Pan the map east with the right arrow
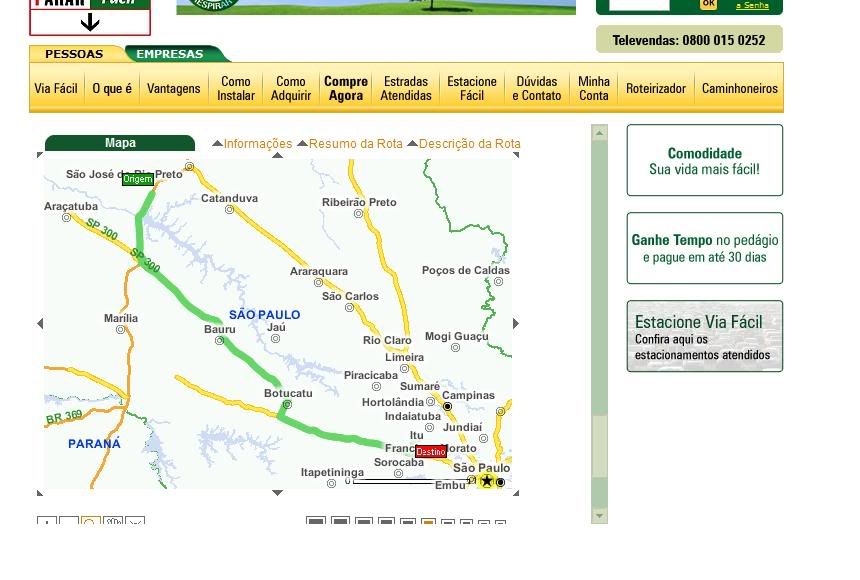 point(516,324)
